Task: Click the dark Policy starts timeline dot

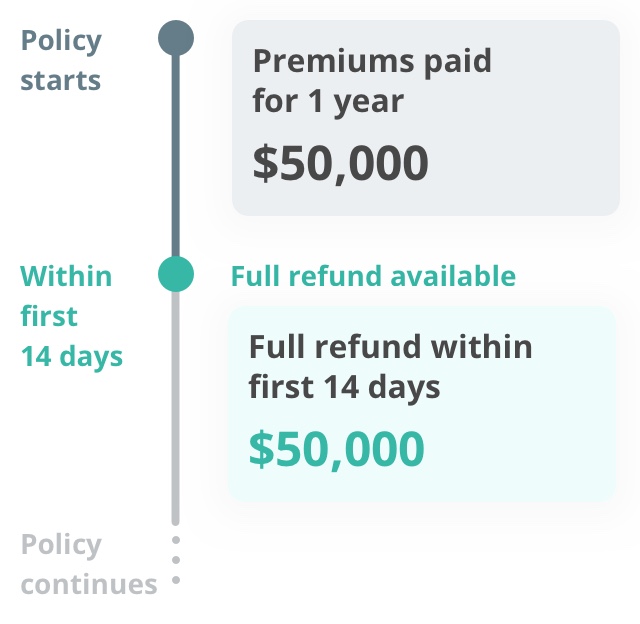Action: point(176,38)
